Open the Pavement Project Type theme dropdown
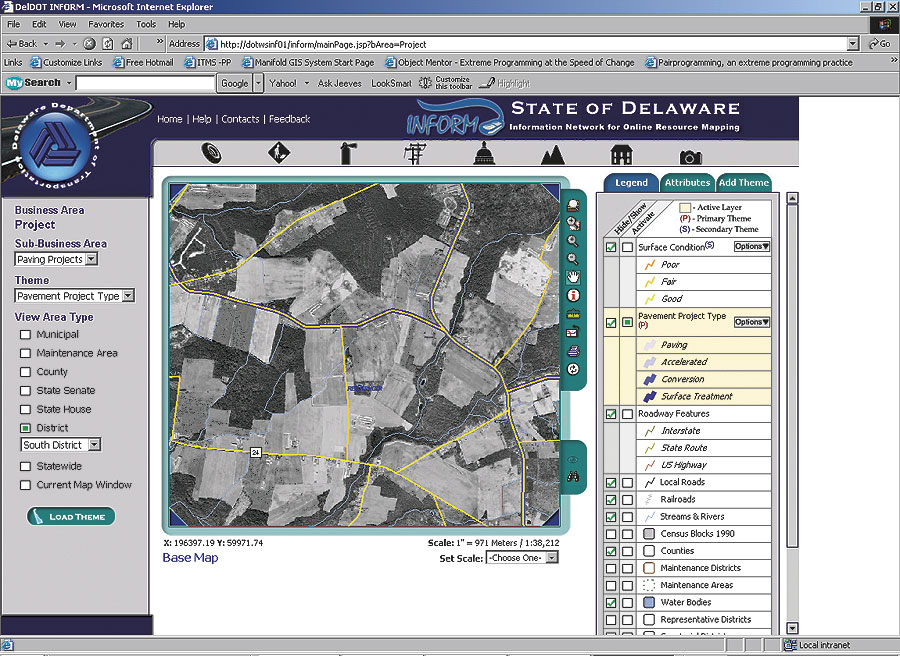The height and width of the screenshot is (656, 900). click(128, 296)
